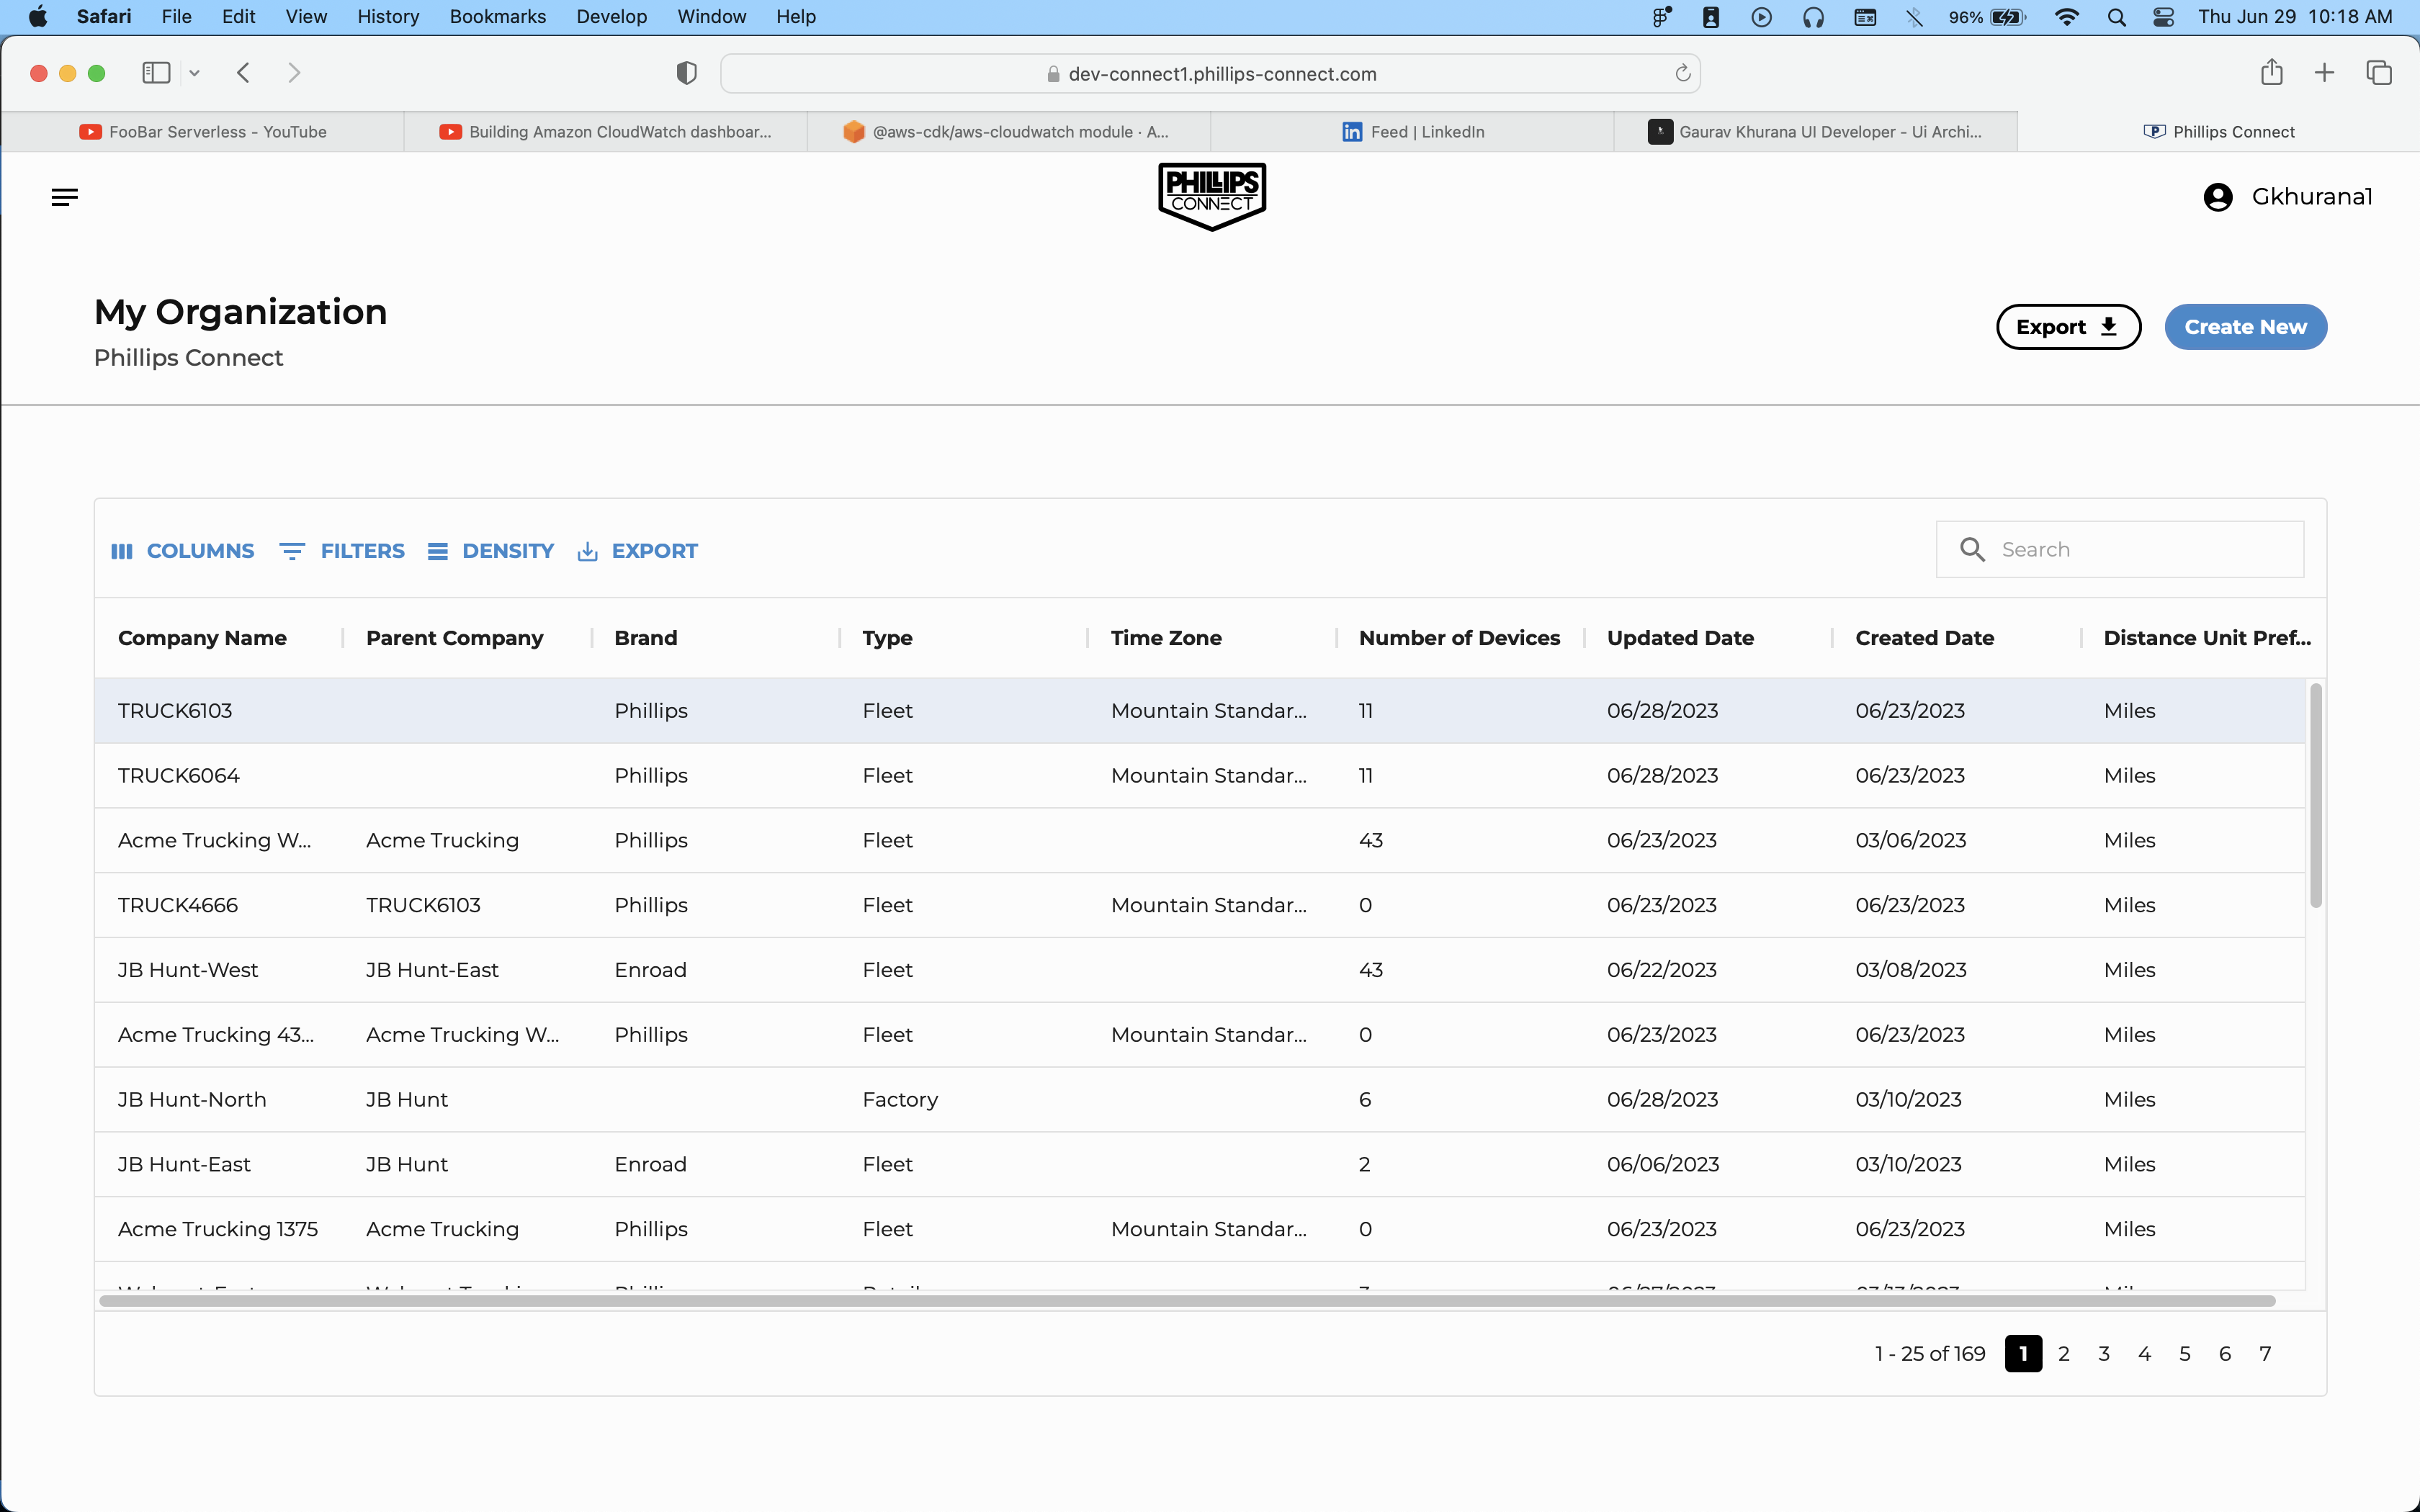Open the hamburger navigation menu
This screenshot has width=2420, height=1512.
(65, 197)
